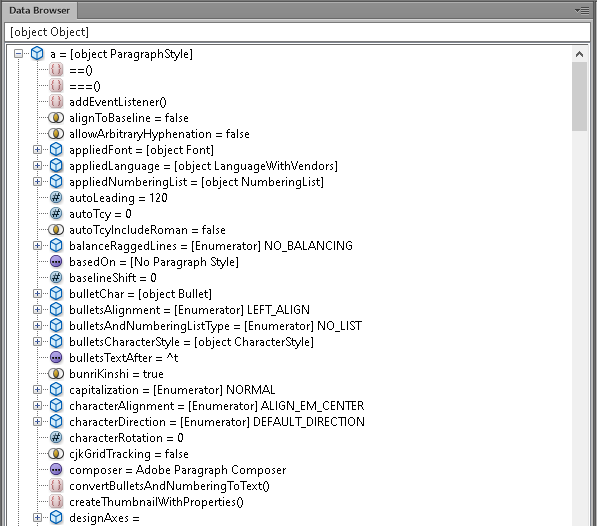Click the function icon beside ==()
The width and height of the screenshot is (597, 526).
pyautogui.click(x=56, y=70)
